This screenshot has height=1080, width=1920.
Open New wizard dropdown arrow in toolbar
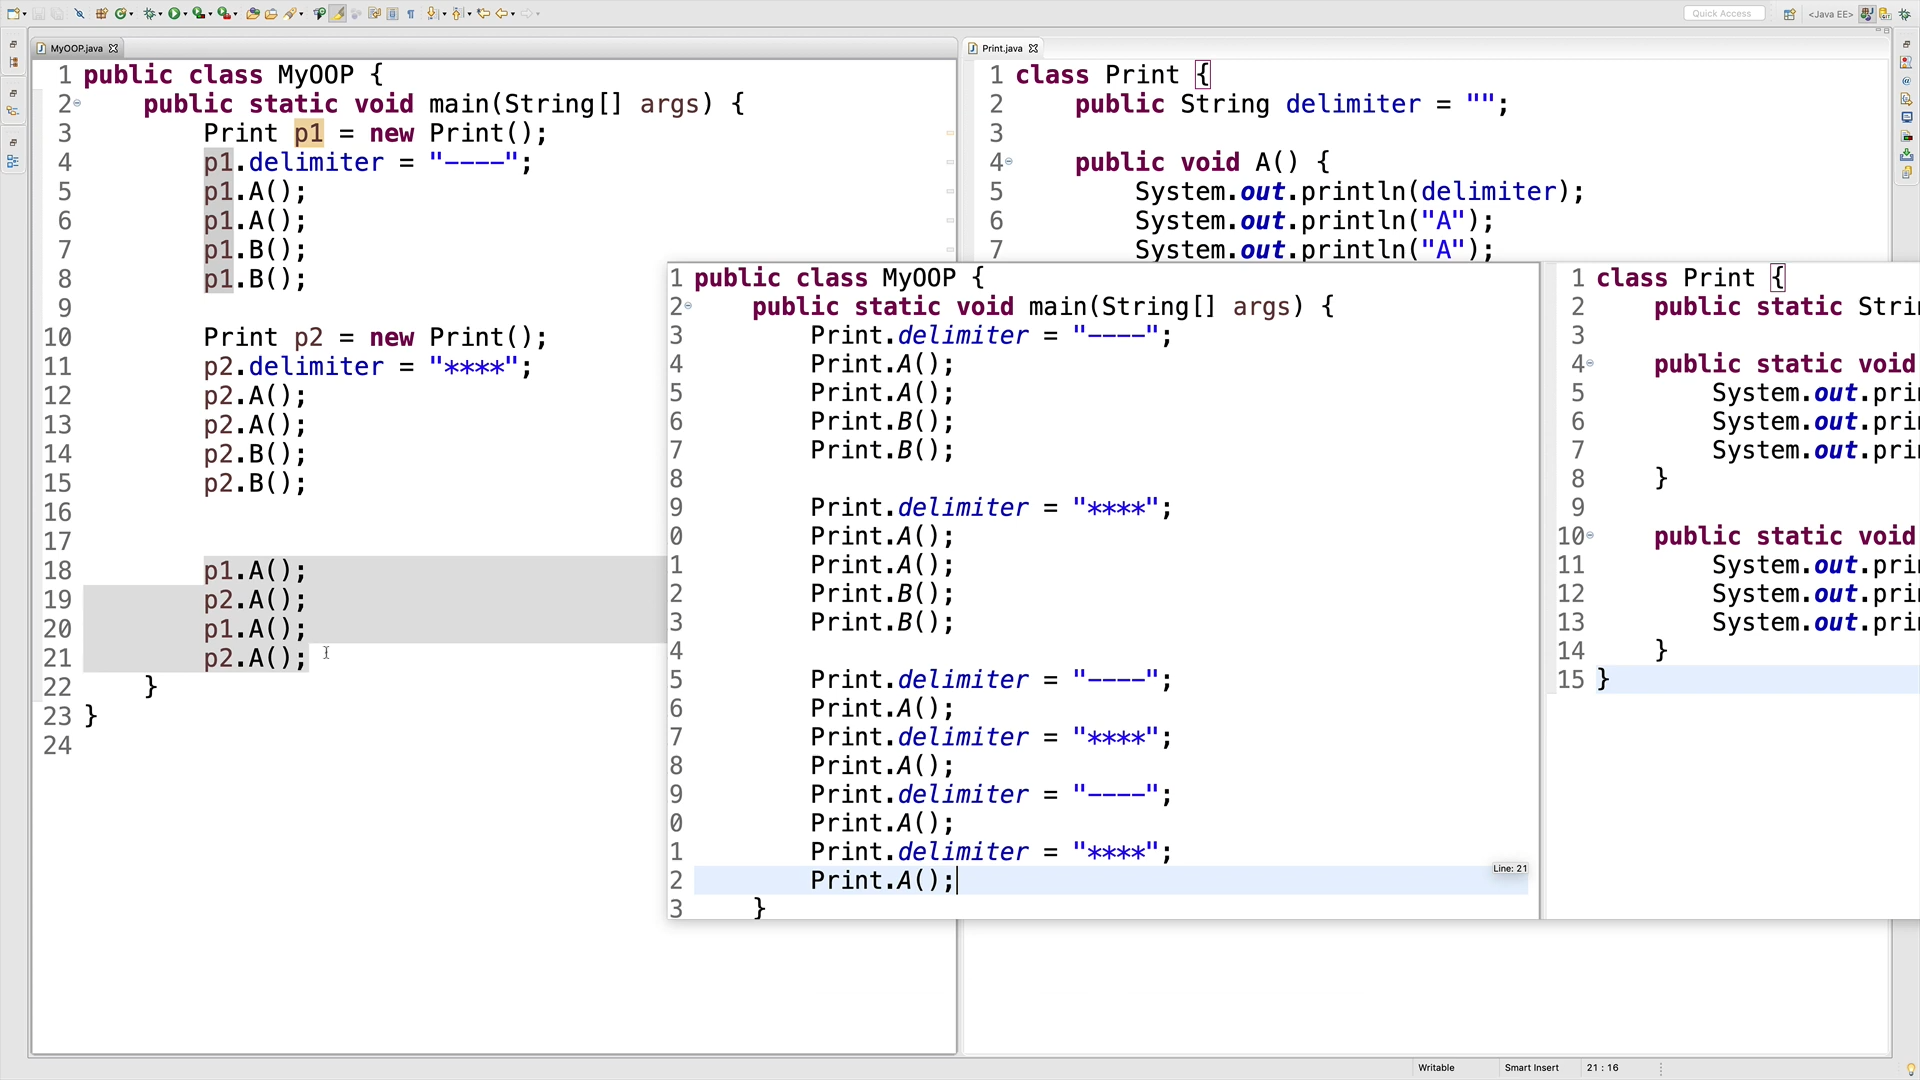25,14
